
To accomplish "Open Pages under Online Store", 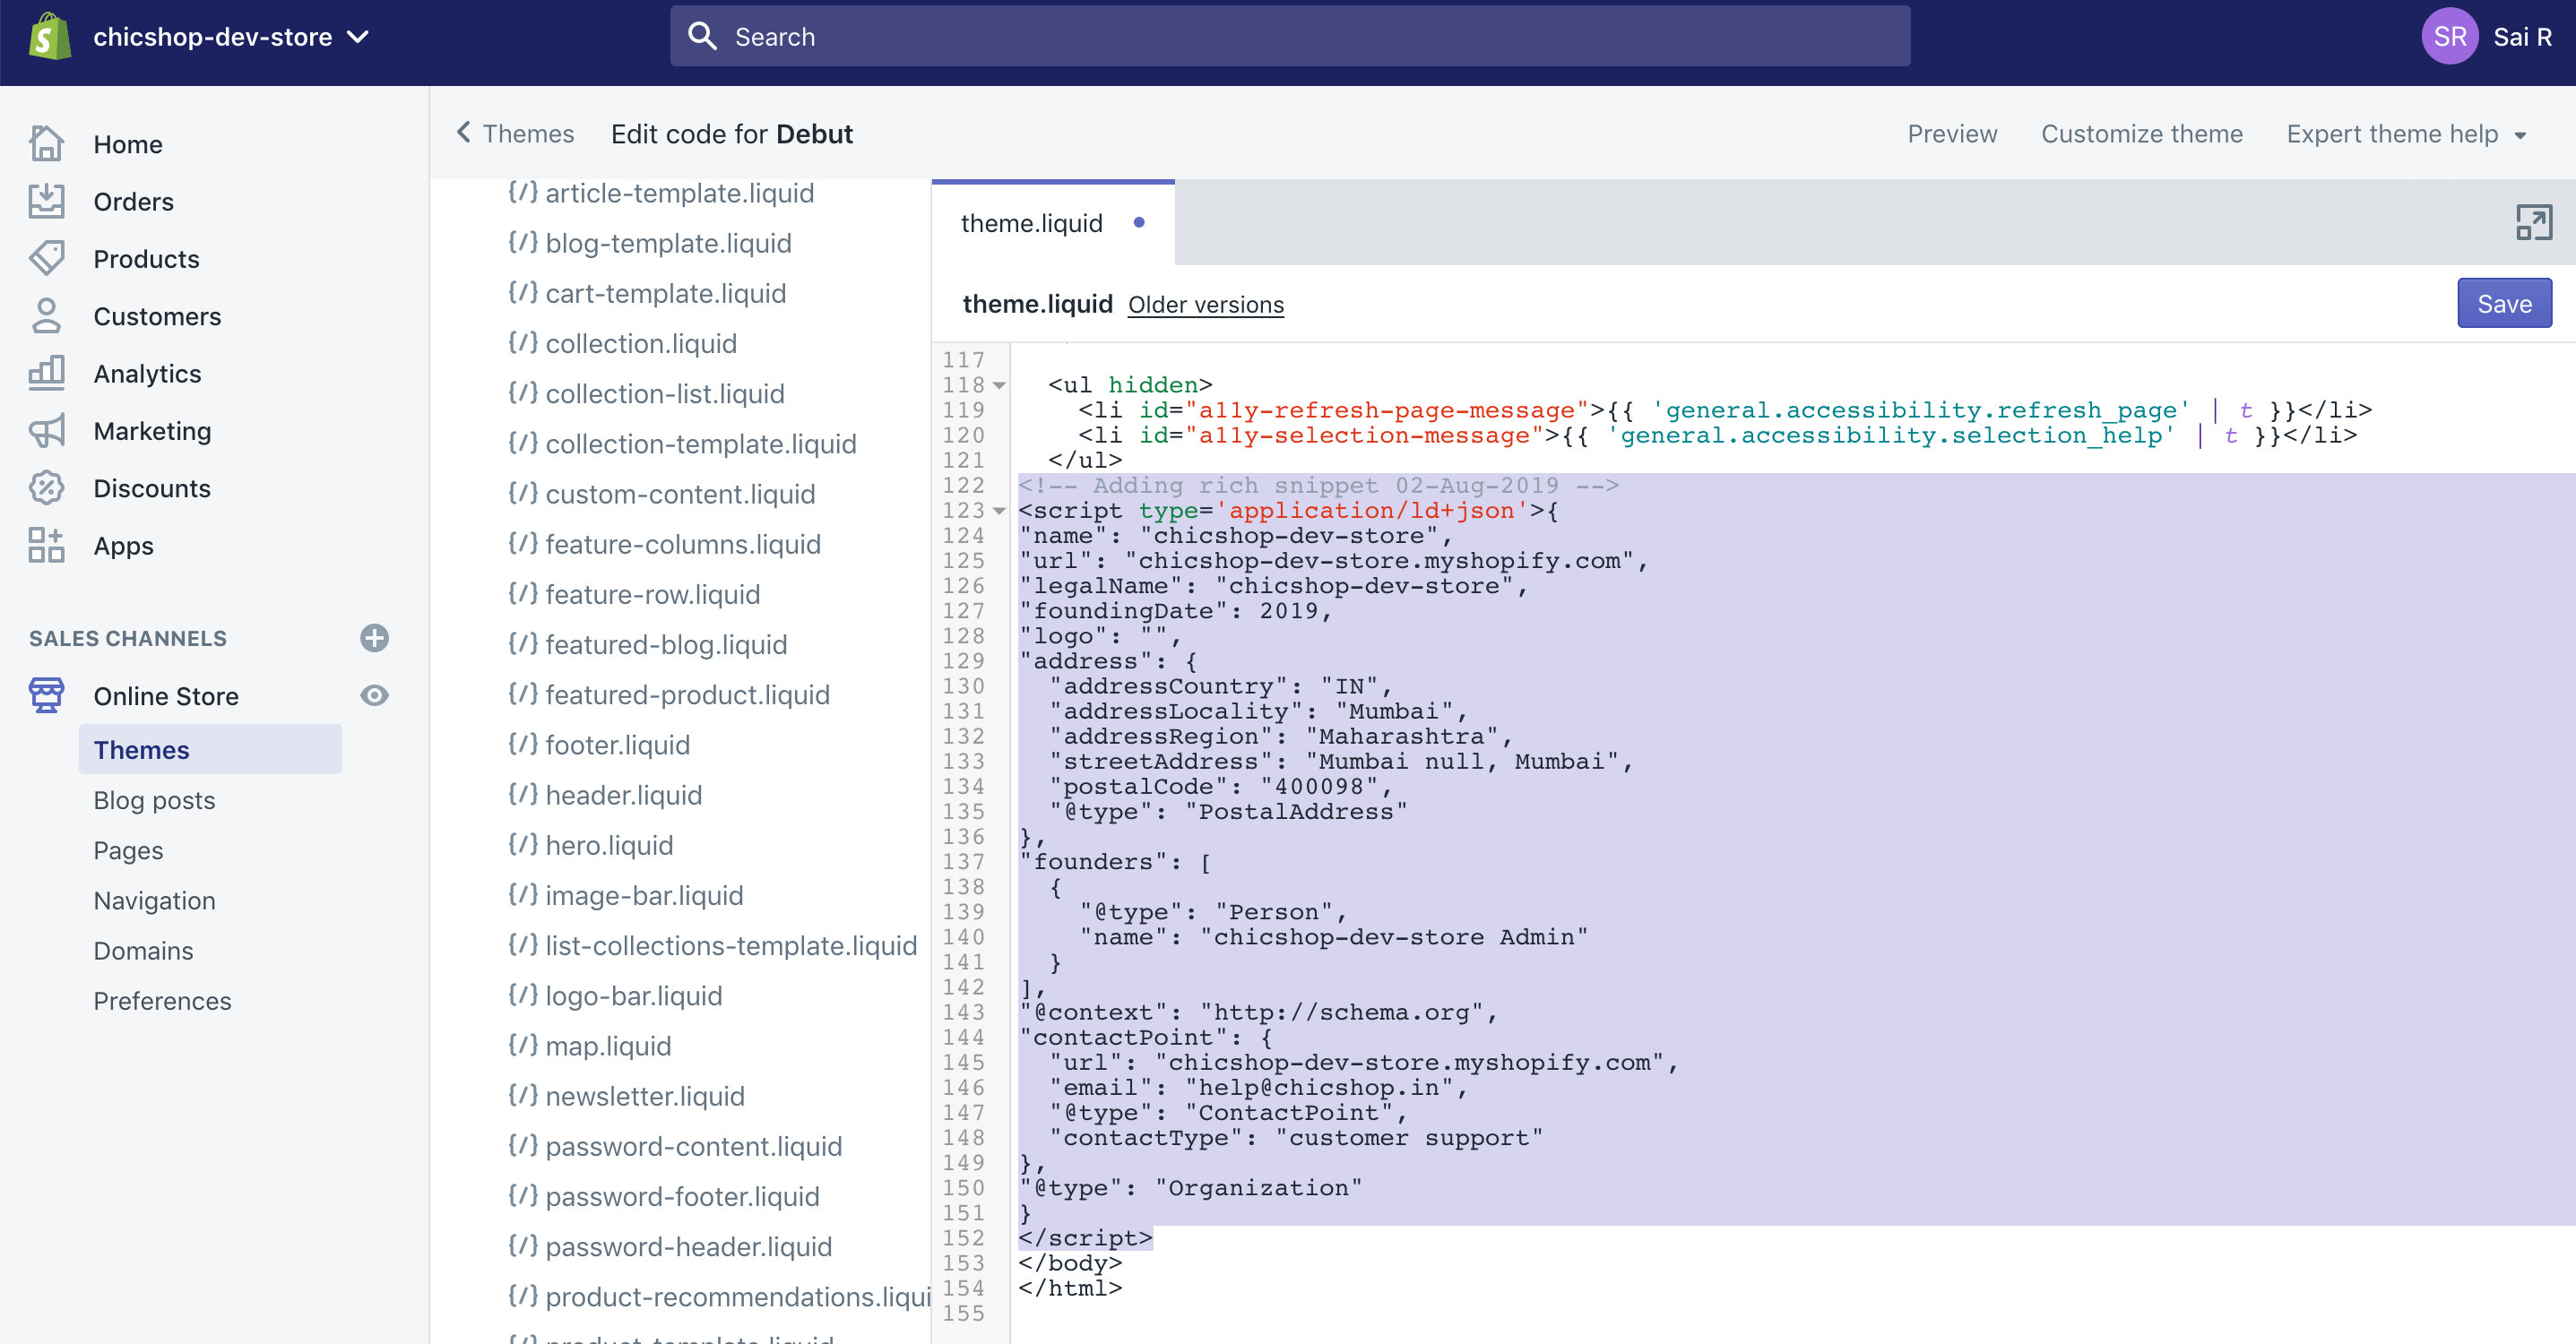I will [x=128, y=850].
